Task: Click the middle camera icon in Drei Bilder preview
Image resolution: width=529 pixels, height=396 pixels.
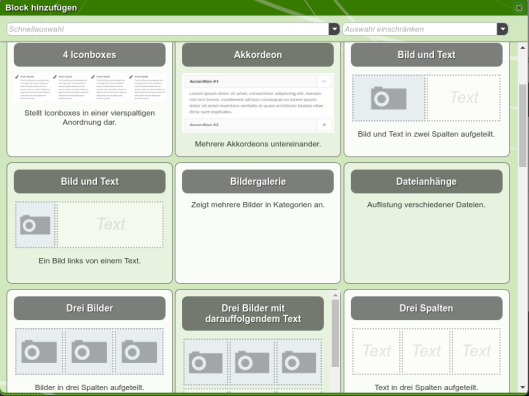Action: pos(89,351)
